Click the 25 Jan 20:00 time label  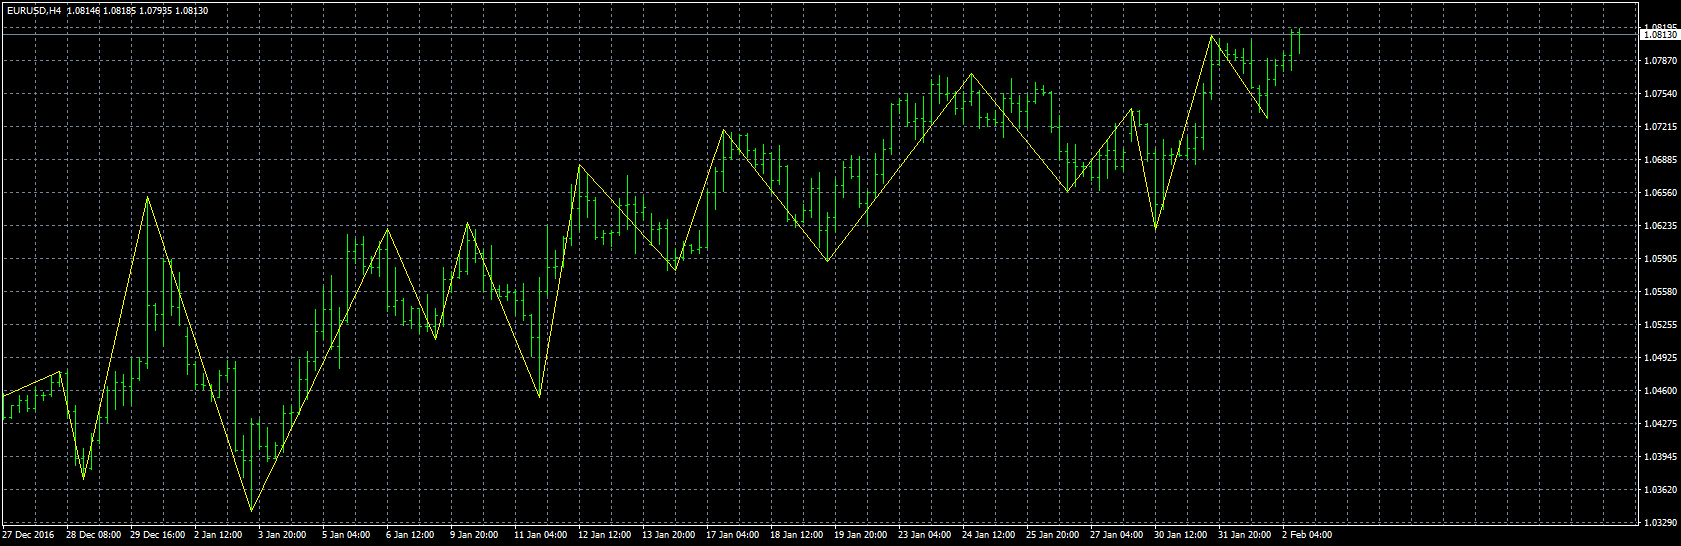pos(1053,535)
